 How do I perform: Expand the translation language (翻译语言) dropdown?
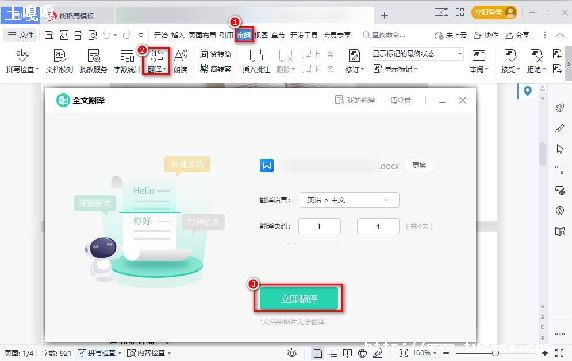click(349, 200)
